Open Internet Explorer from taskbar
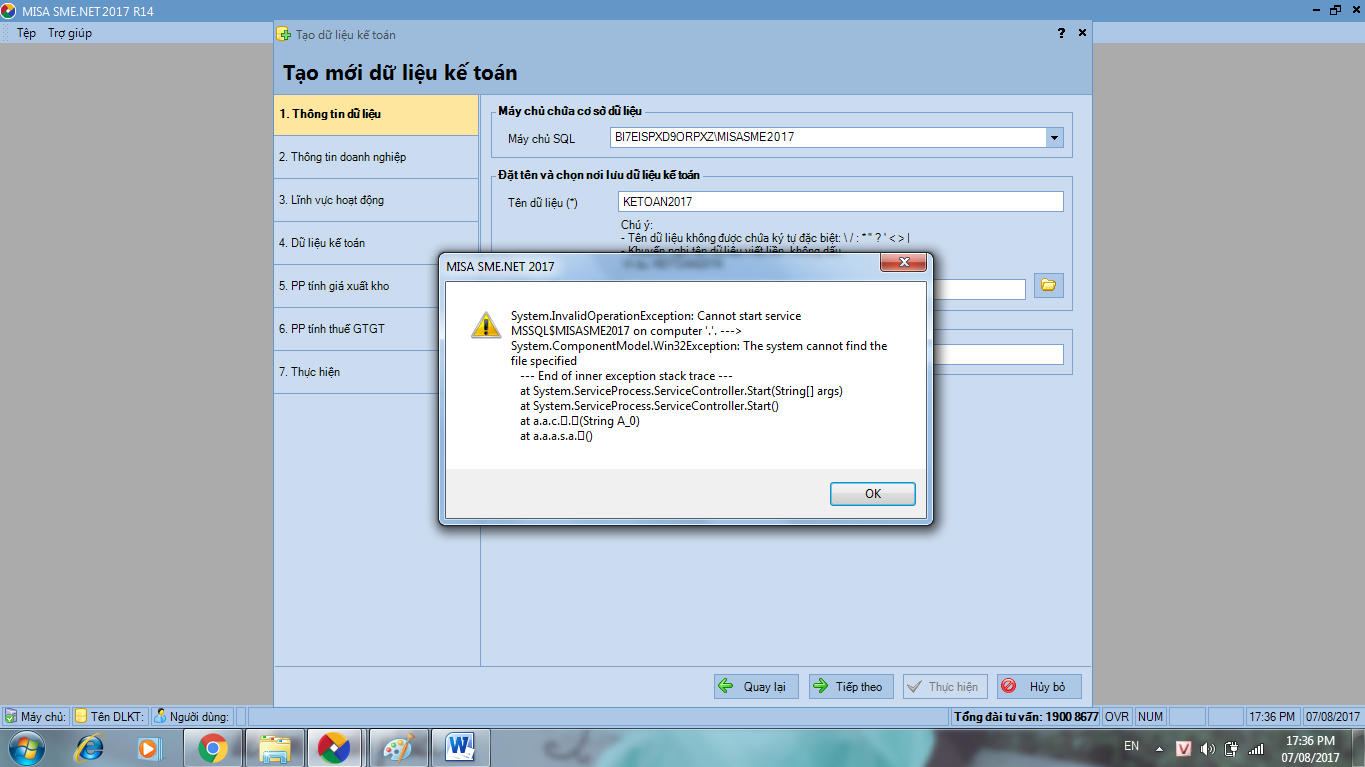This screenshot has height=767, width=1365. coord(90,748)
